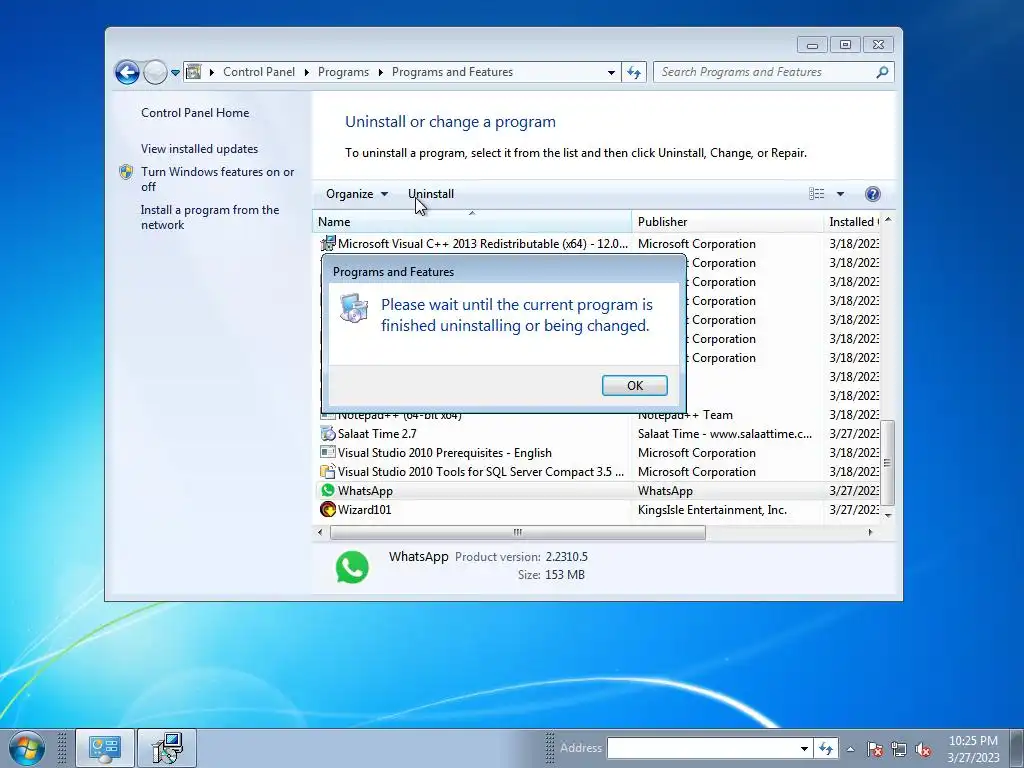This screenshot has height=768, width=1024.
Task: Click Visual Studio 2010 Prerequisites icon
Action: coord(328,453)
